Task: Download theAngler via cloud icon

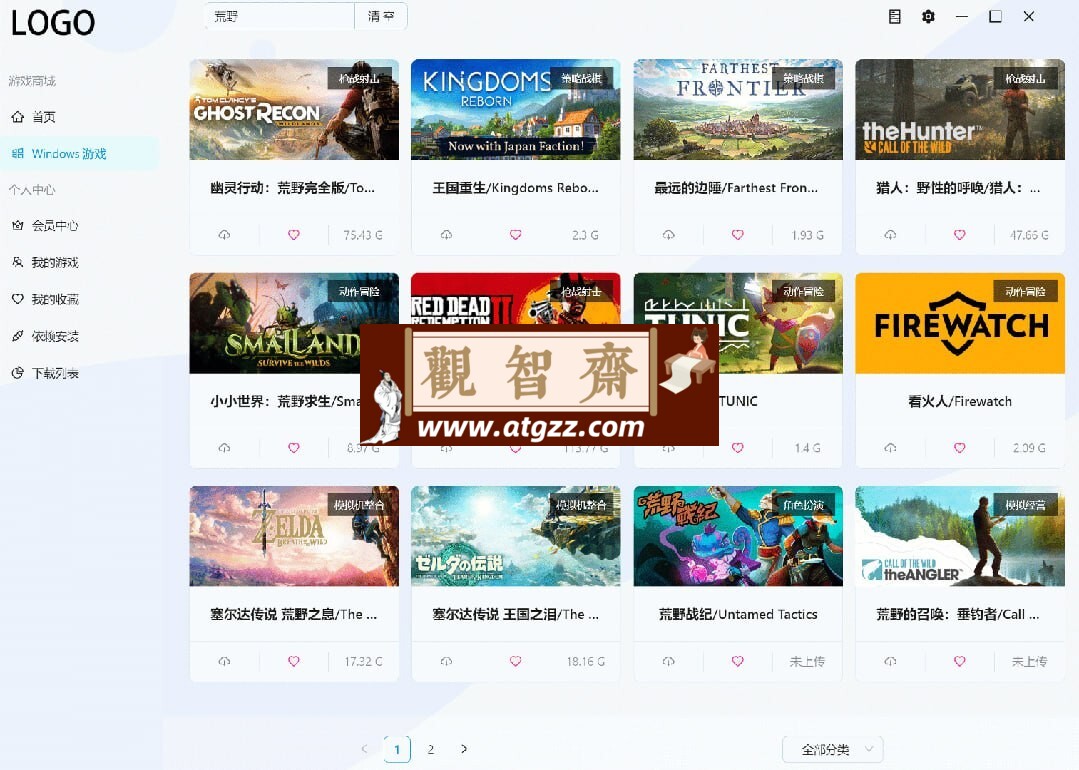Action: pos(890,661)
